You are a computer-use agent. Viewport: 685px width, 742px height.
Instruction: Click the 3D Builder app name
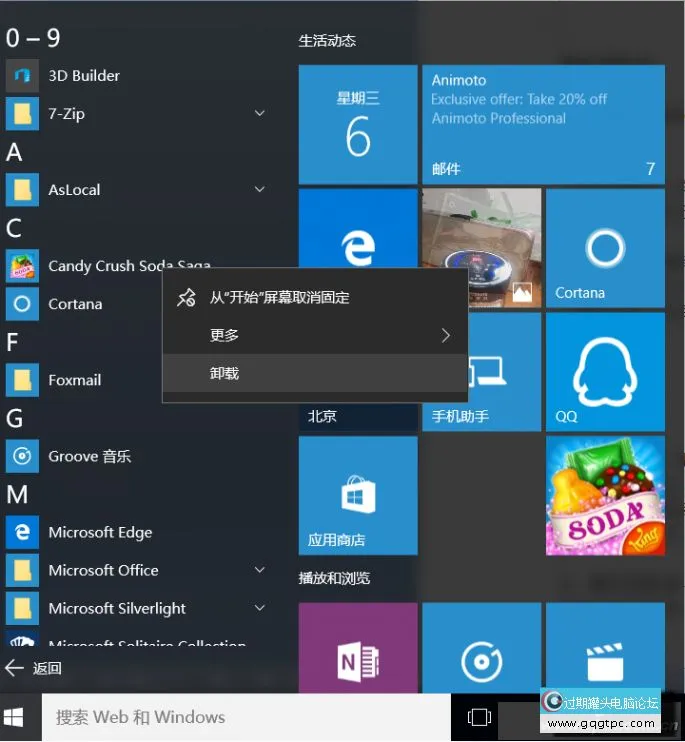coord(84,76)
